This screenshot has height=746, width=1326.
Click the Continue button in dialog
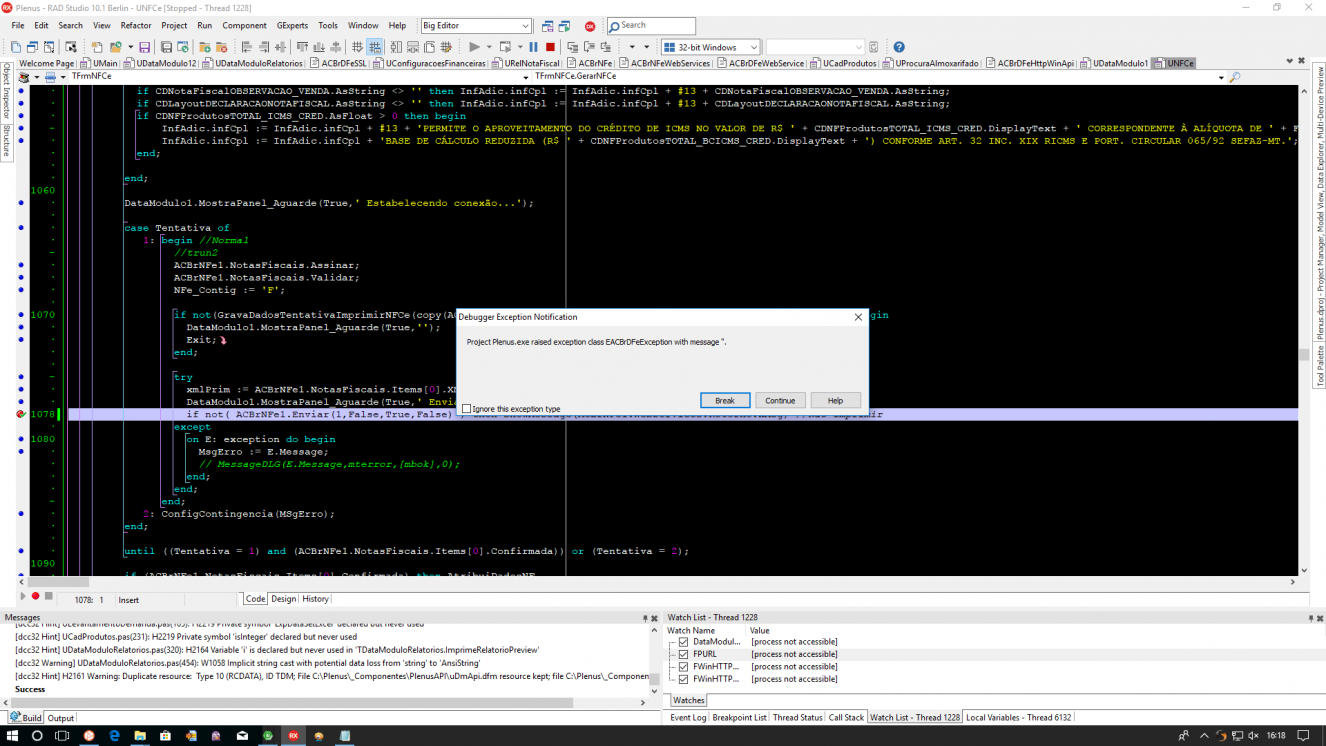[x=780, y=400]
